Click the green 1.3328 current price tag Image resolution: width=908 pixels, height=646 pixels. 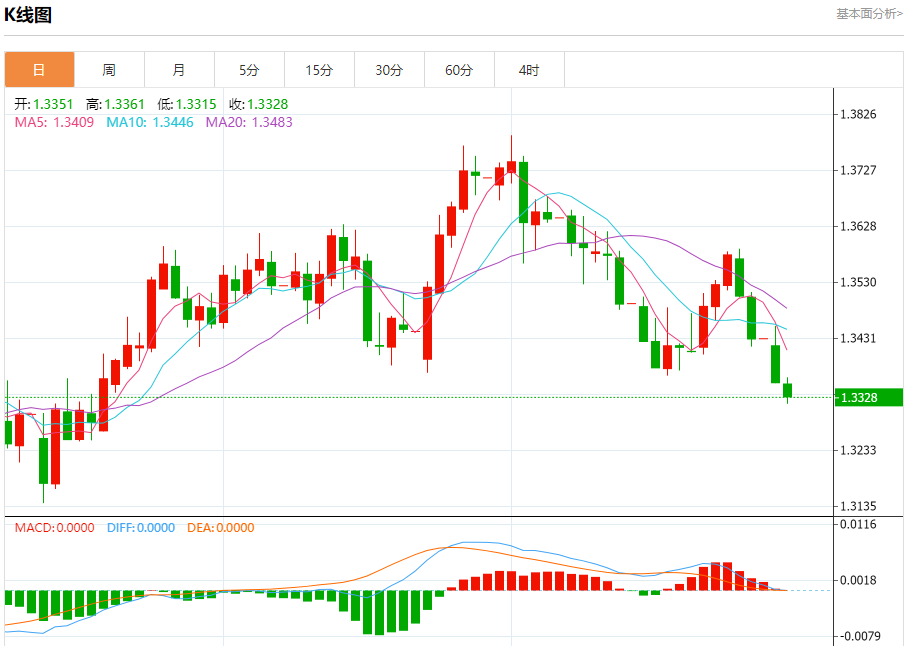click(869, 398)
